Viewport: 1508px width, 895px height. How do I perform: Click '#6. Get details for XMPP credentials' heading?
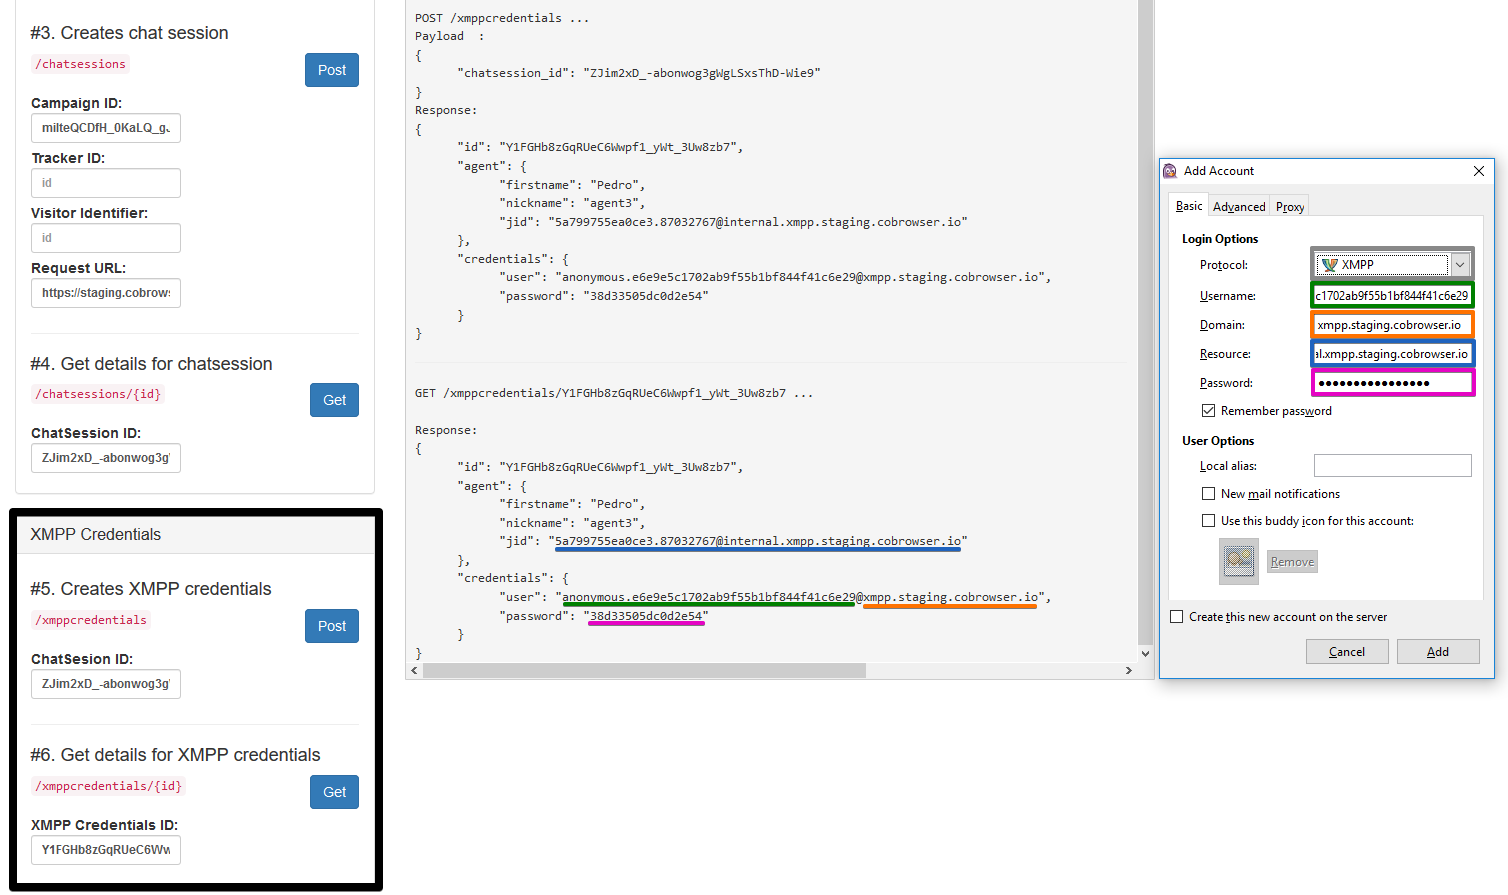175,755
